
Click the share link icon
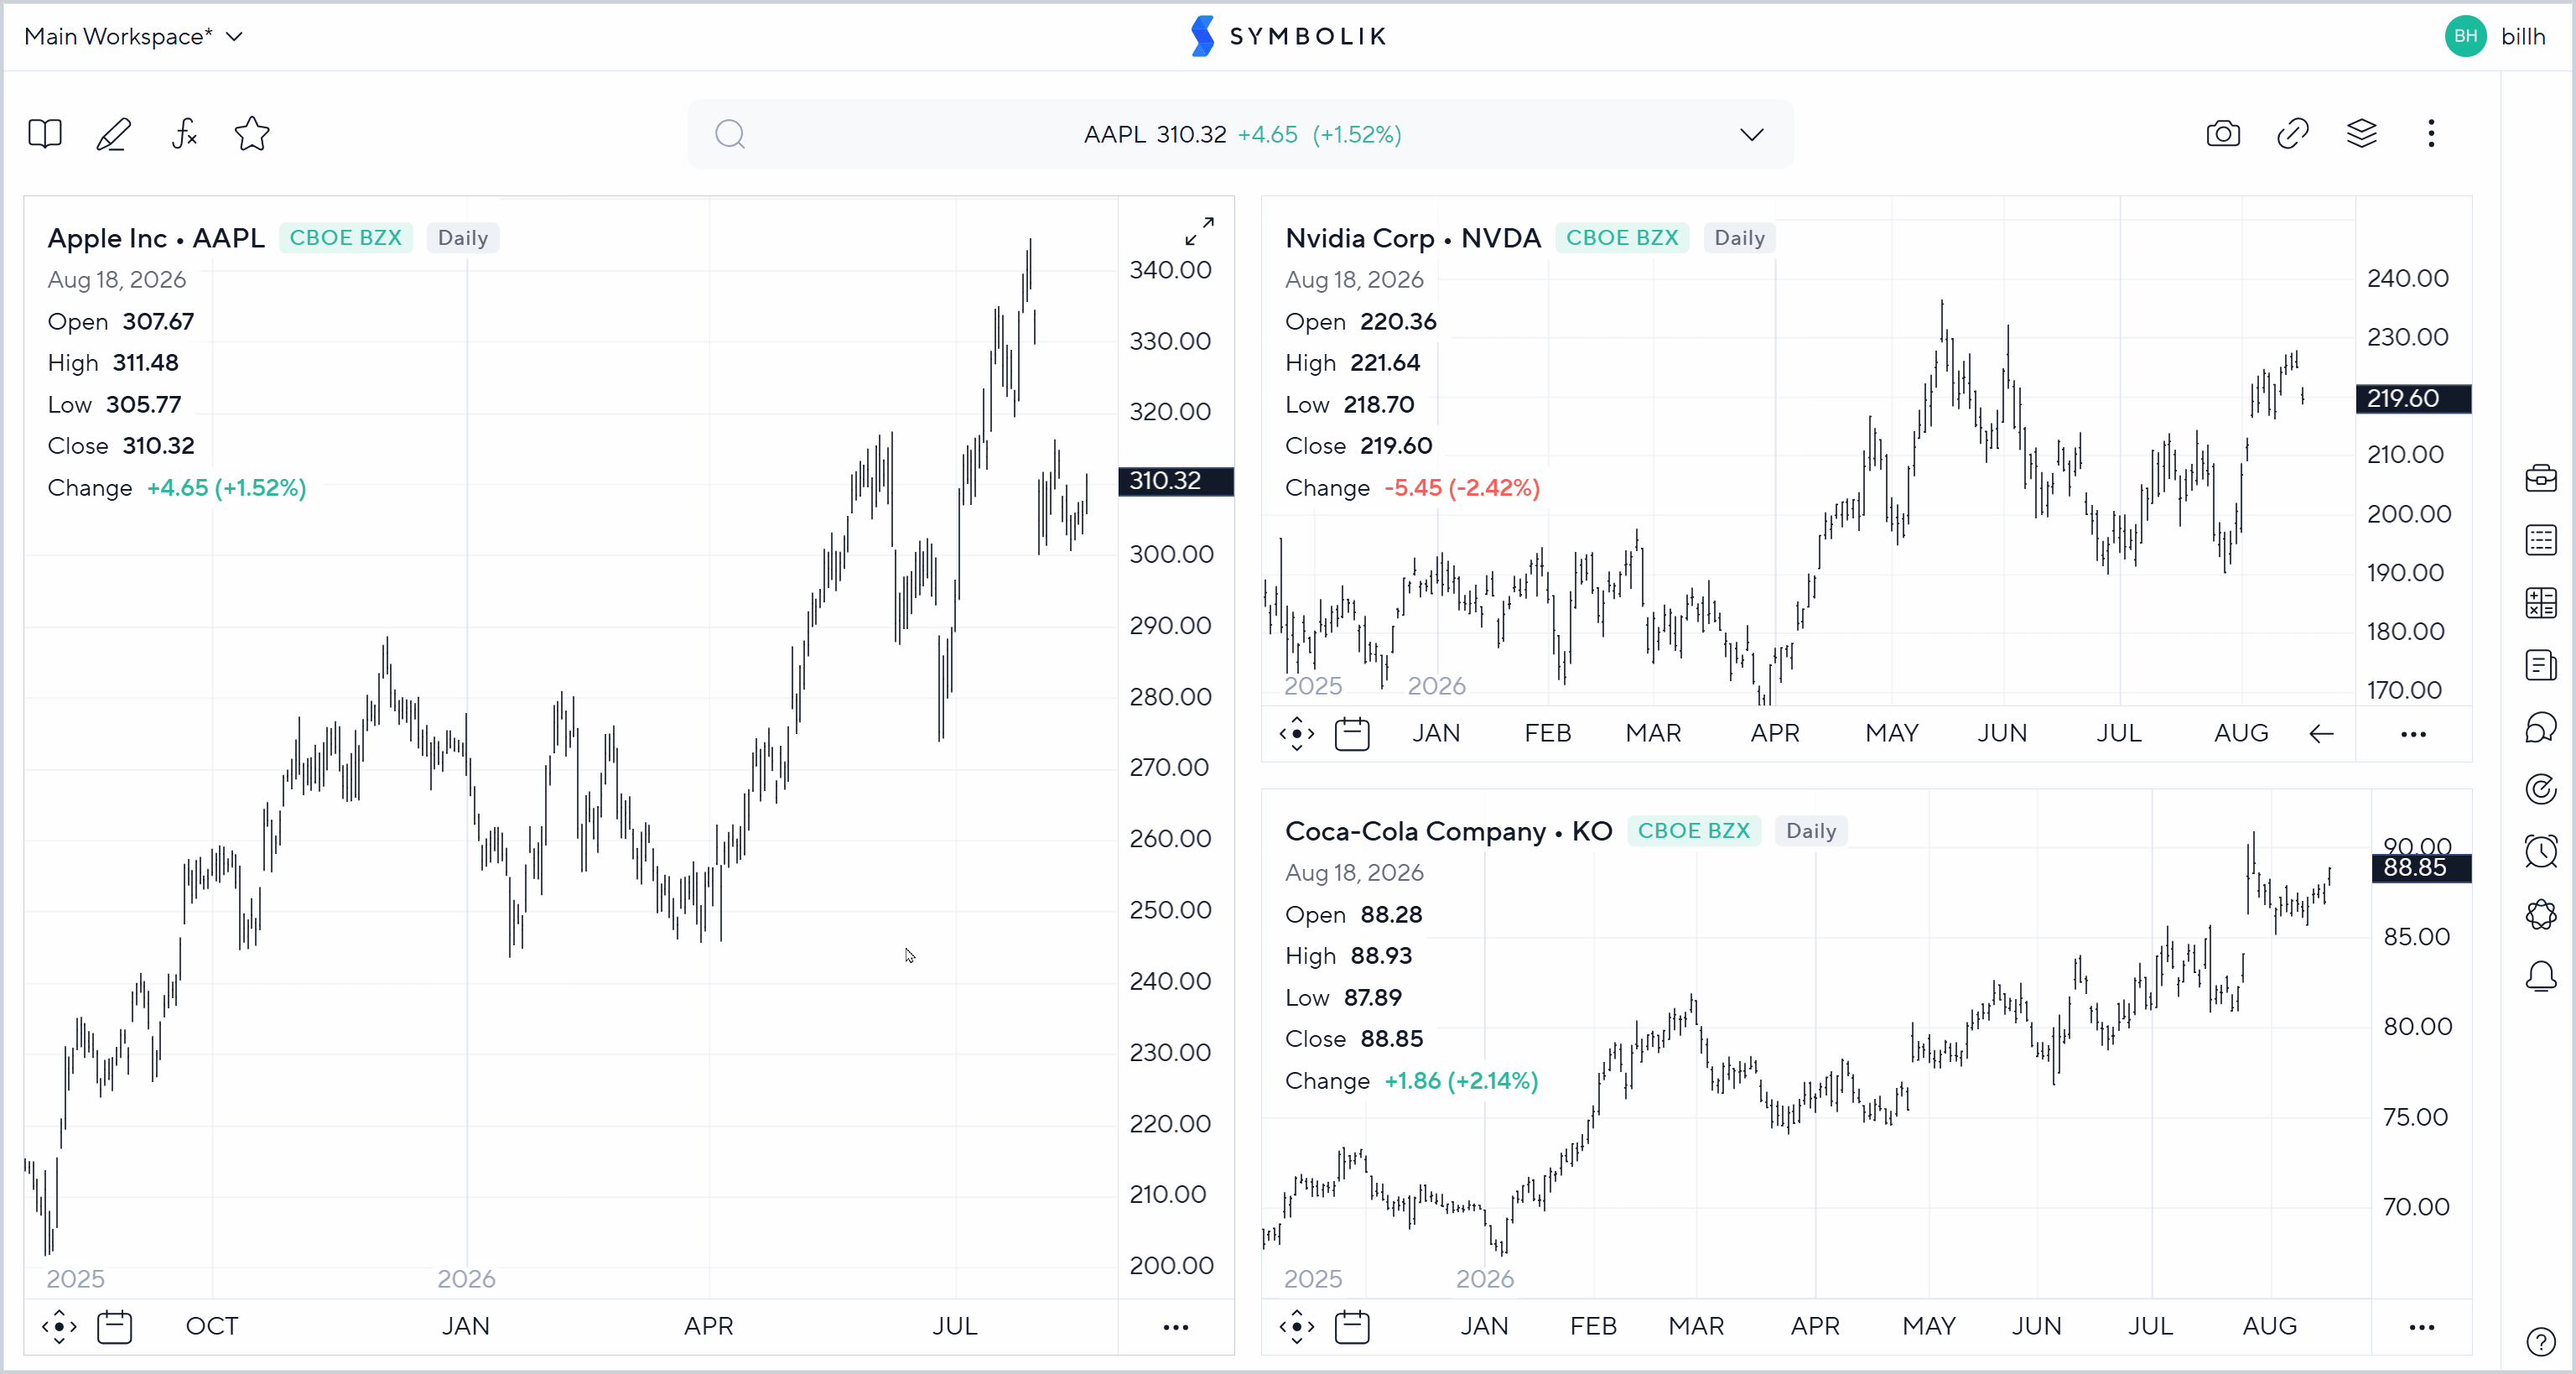(x=2293, y=134)
